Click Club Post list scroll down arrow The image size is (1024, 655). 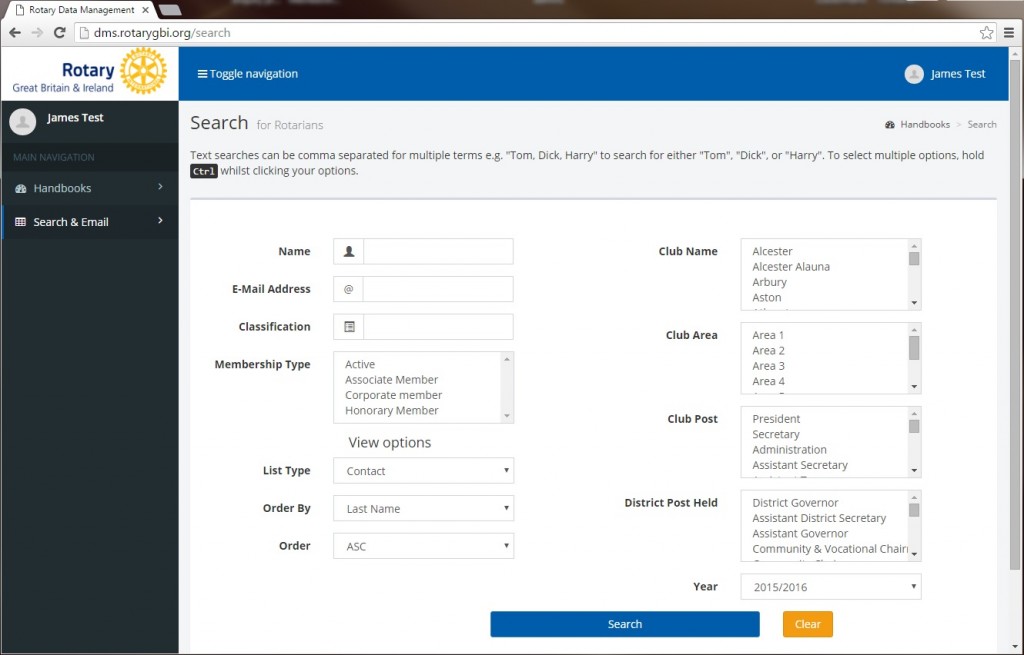pos(914,471)
